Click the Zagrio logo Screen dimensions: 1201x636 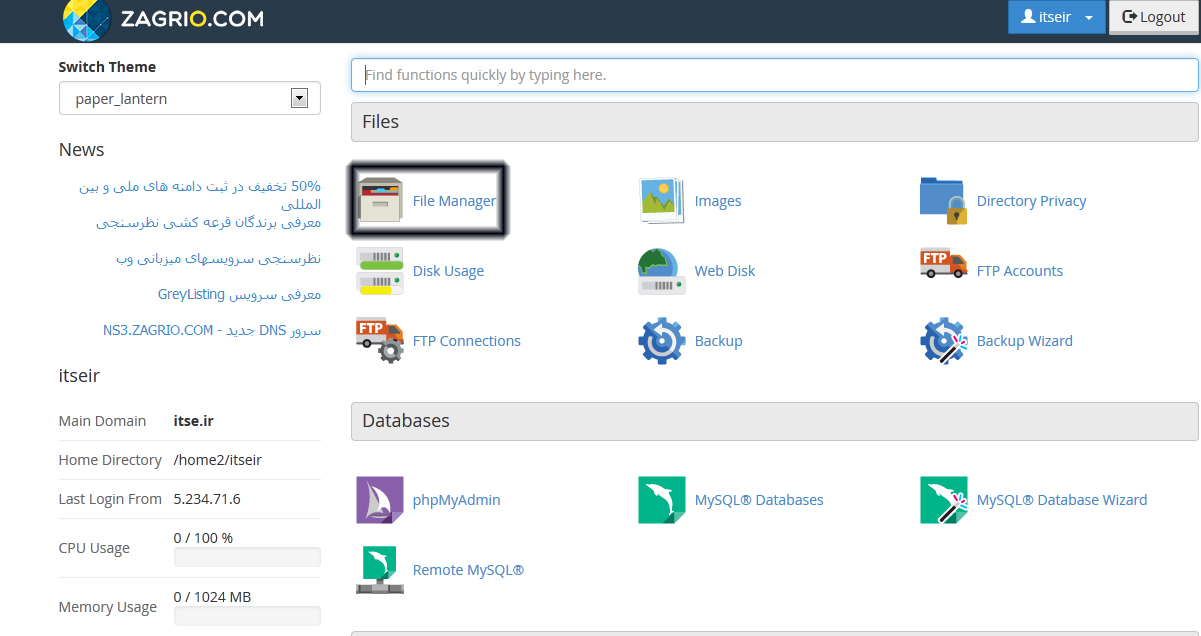click(x=164, y=19)
